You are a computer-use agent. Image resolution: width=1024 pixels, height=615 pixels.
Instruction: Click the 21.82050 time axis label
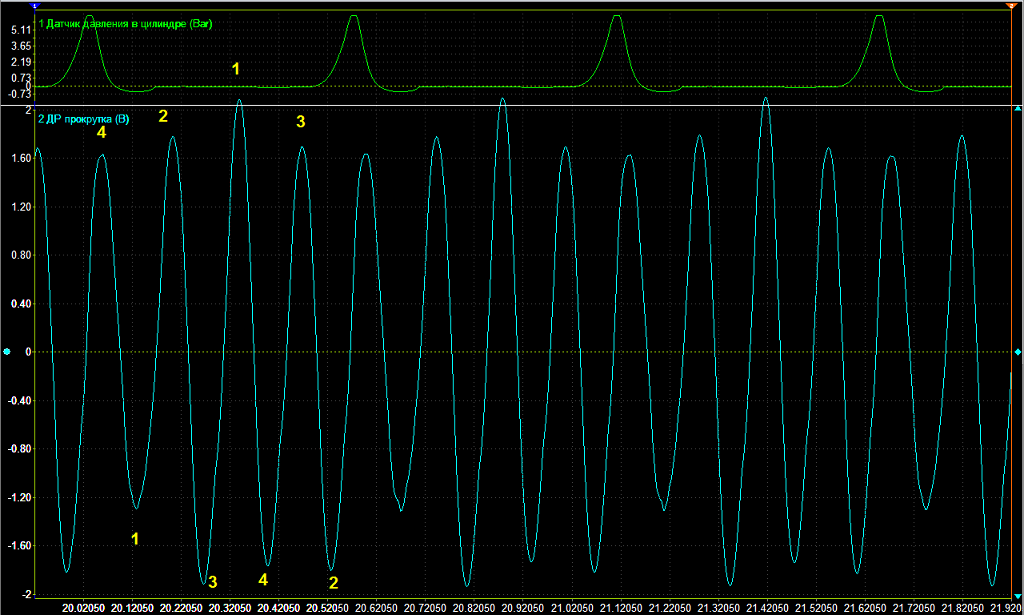pos(963,608)
